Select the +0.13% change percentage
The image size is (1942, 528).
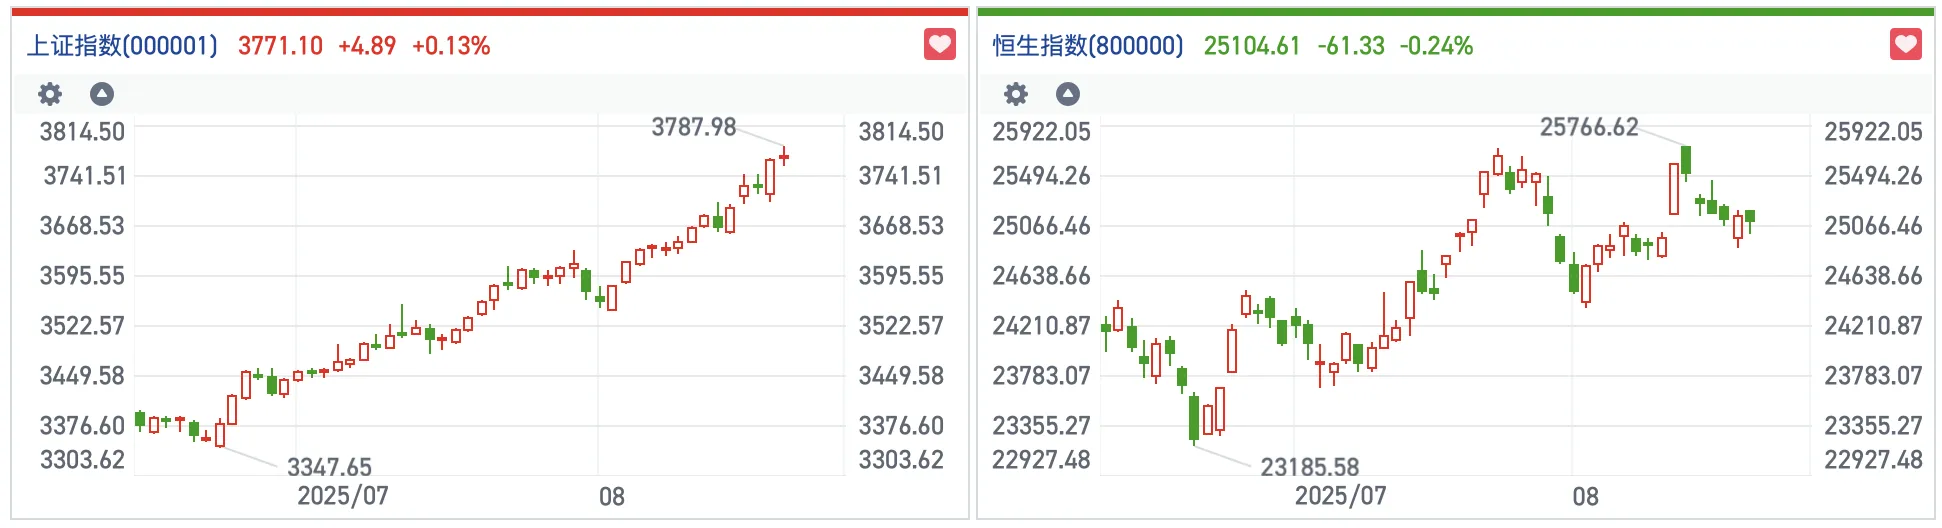pos(451,46)
